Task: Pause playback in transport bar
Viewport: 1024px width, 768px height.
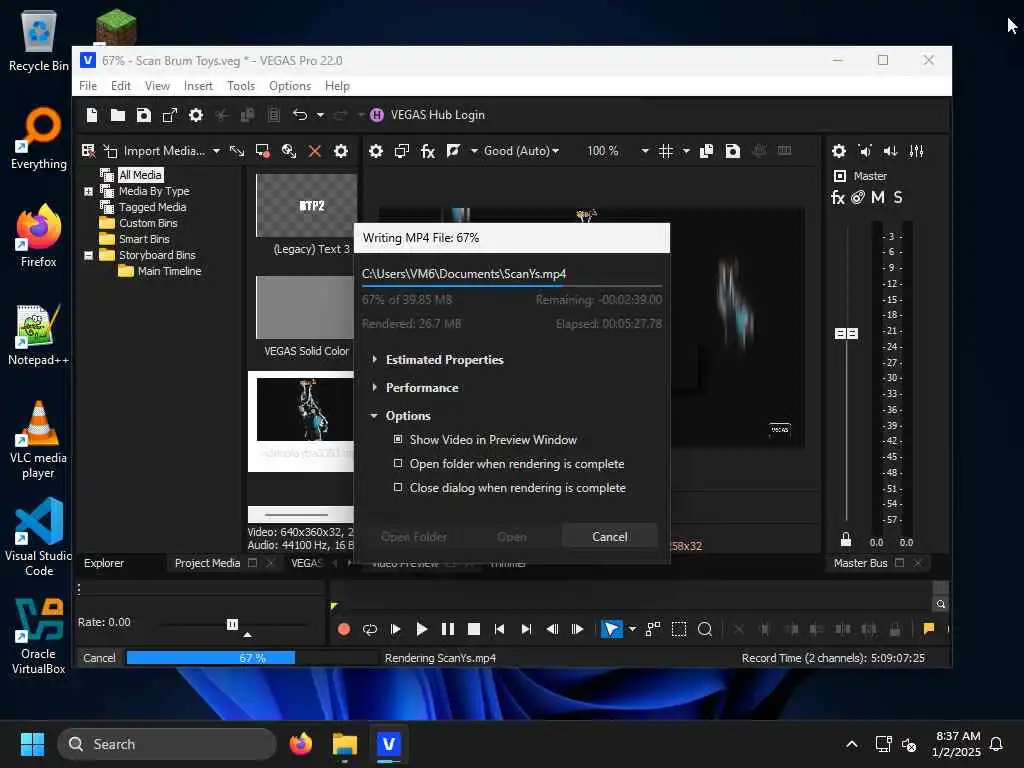Action: pos(448,630)
